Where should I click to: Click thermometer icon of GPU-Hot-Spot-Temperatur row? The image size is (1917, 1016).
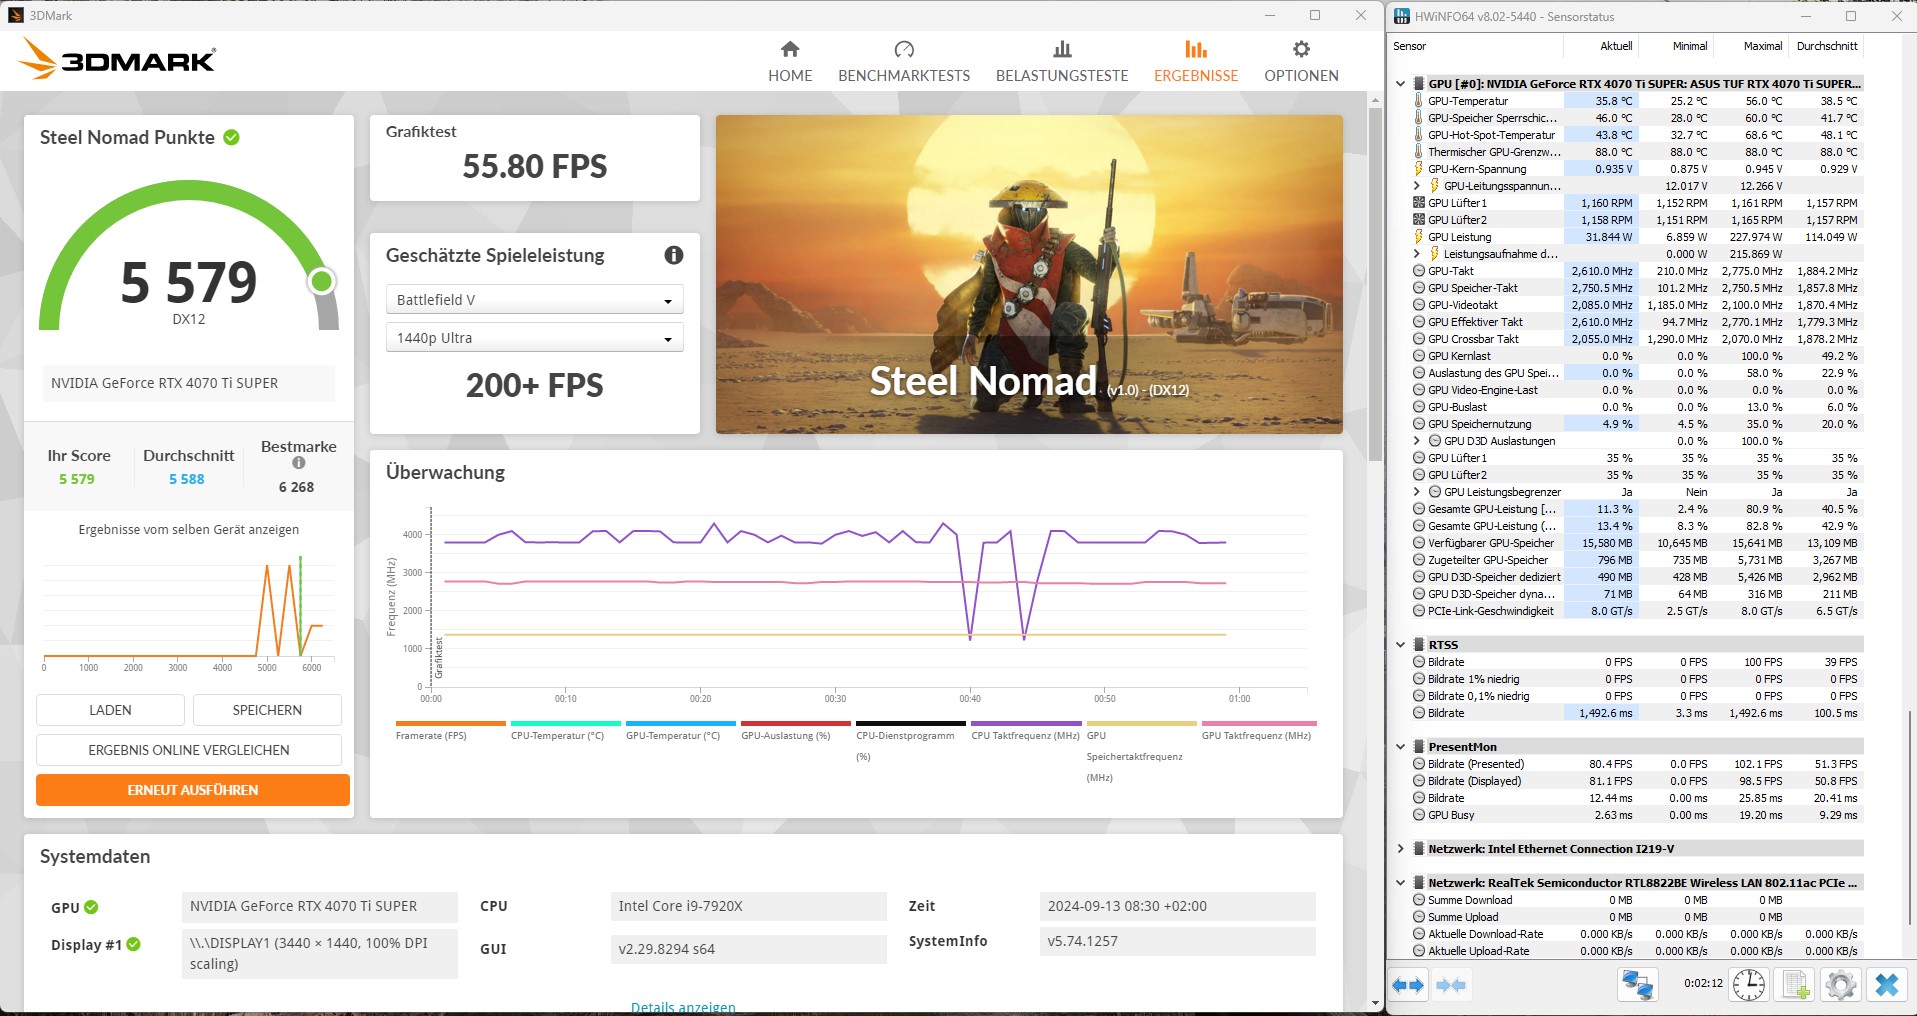point(1418,135)
